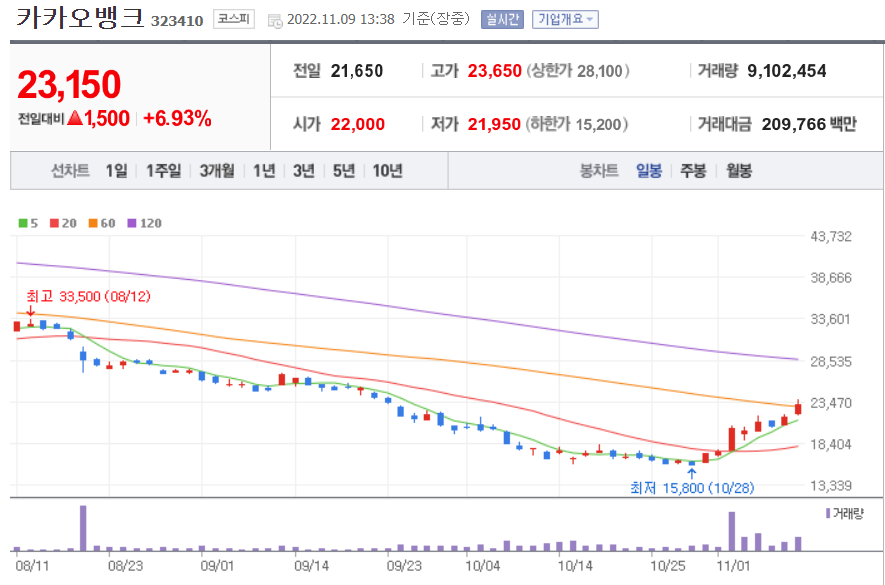Click the 카카오뱅크 stock title
885x585 pixels.
point(80,18)
